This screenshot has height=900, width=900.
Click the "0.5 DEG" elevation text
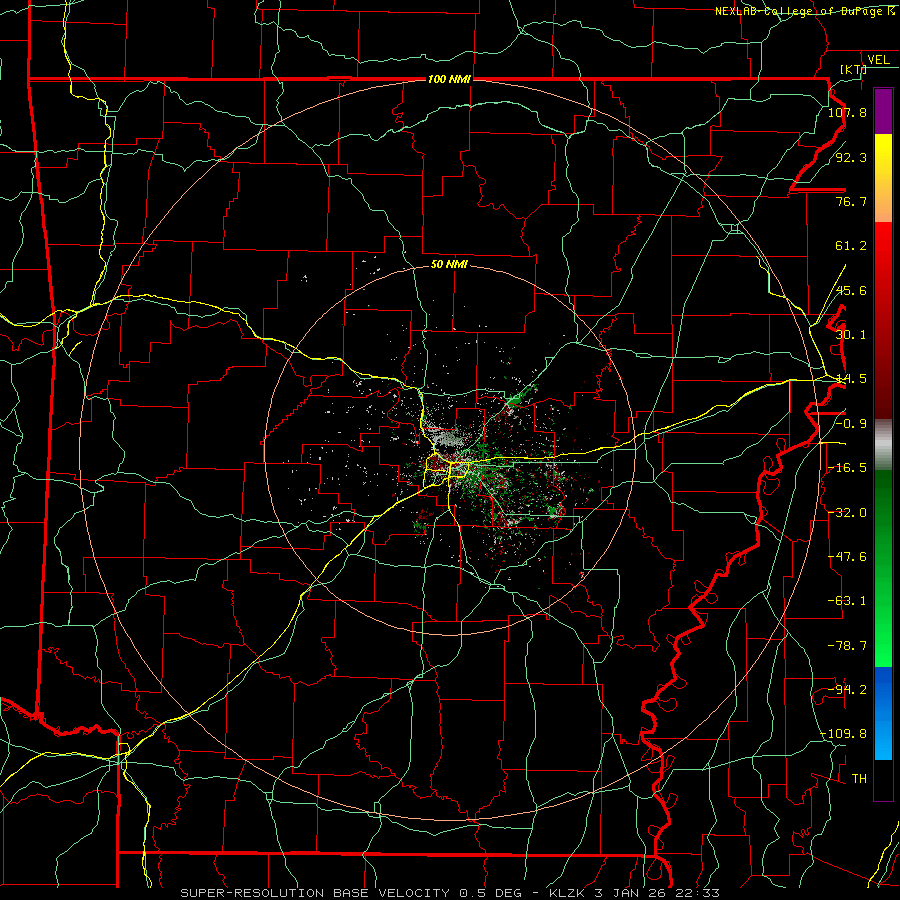point(490,893)
